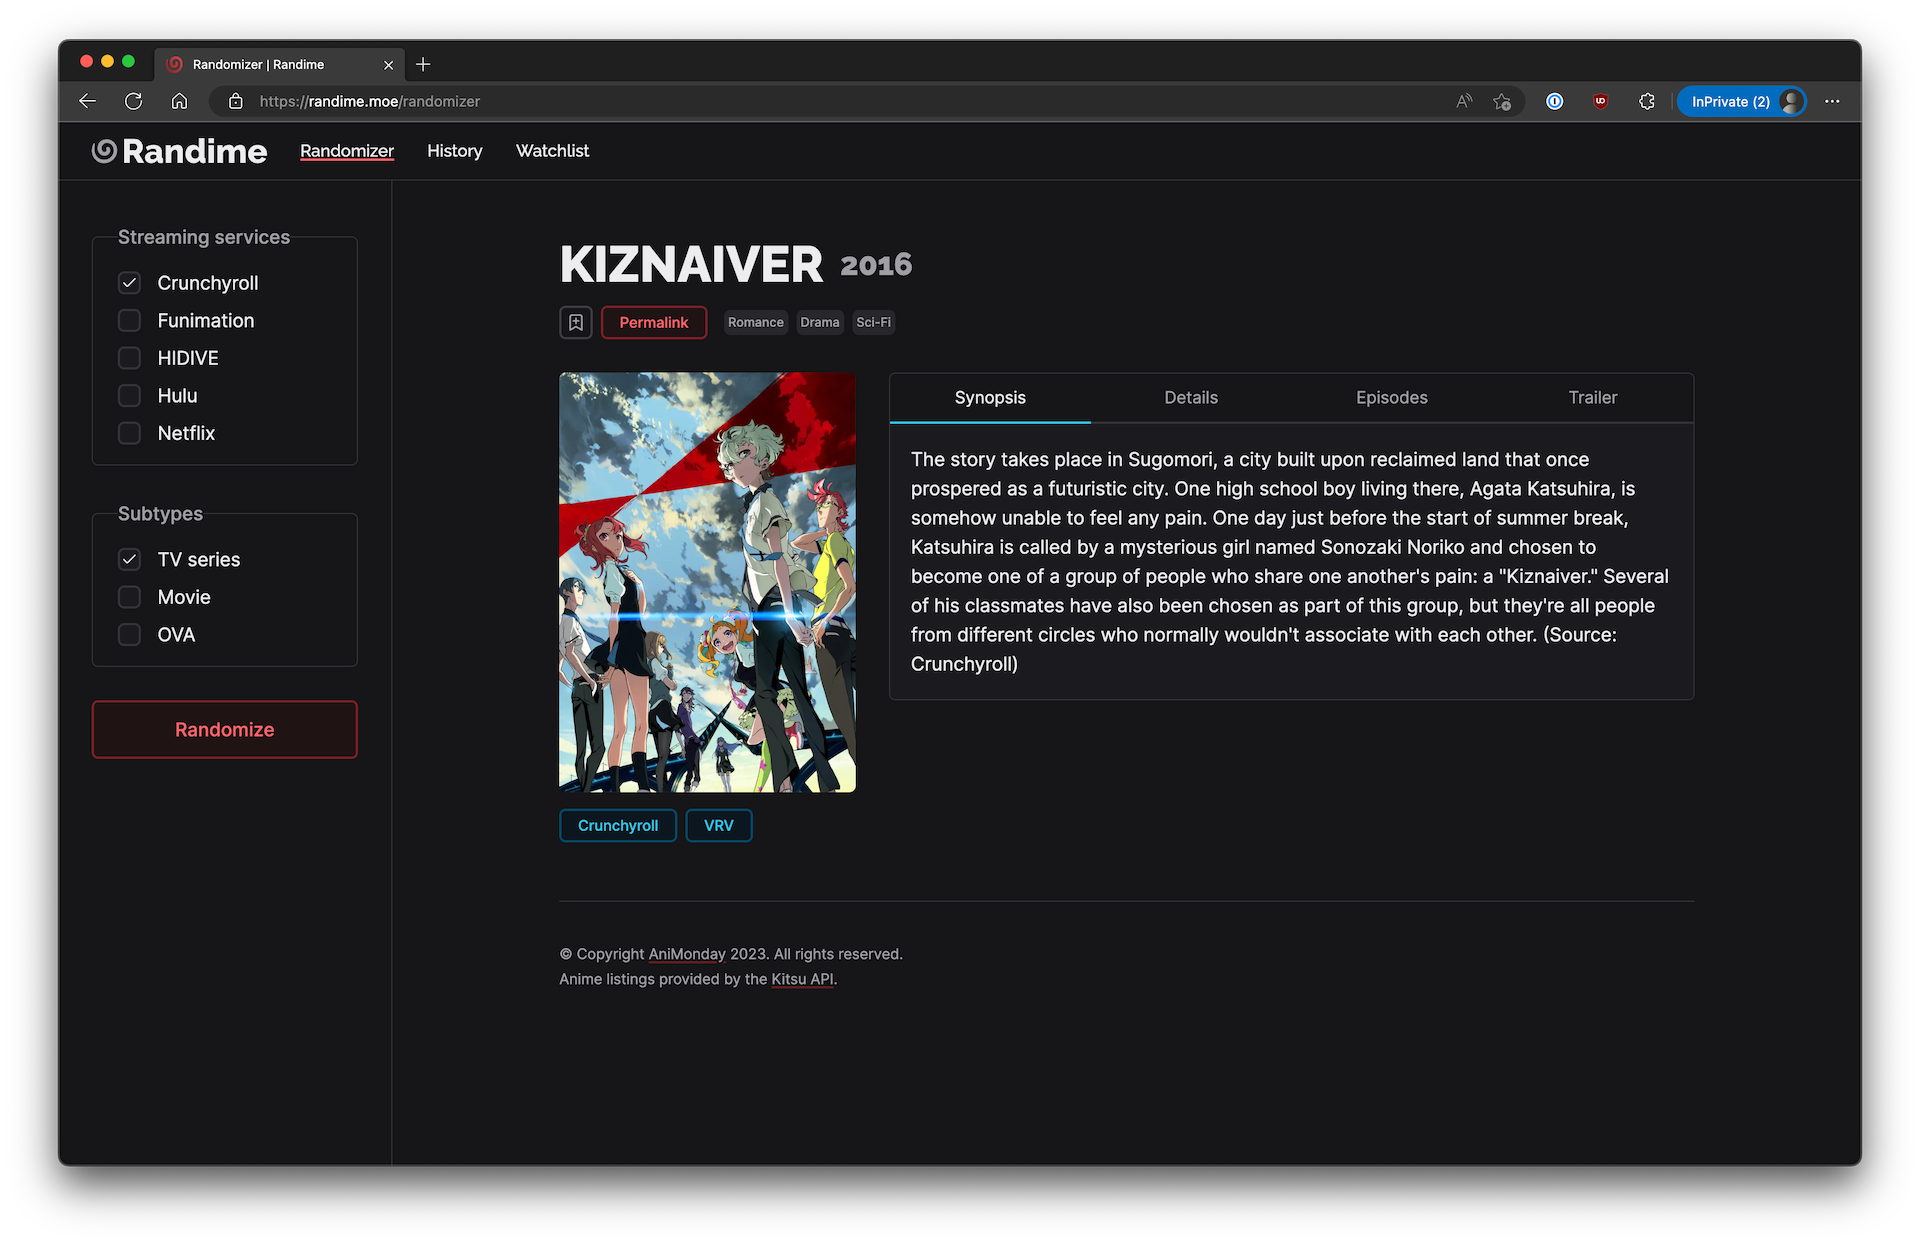View site info lock icon
1920x1243 pixels.
[236, 101]
